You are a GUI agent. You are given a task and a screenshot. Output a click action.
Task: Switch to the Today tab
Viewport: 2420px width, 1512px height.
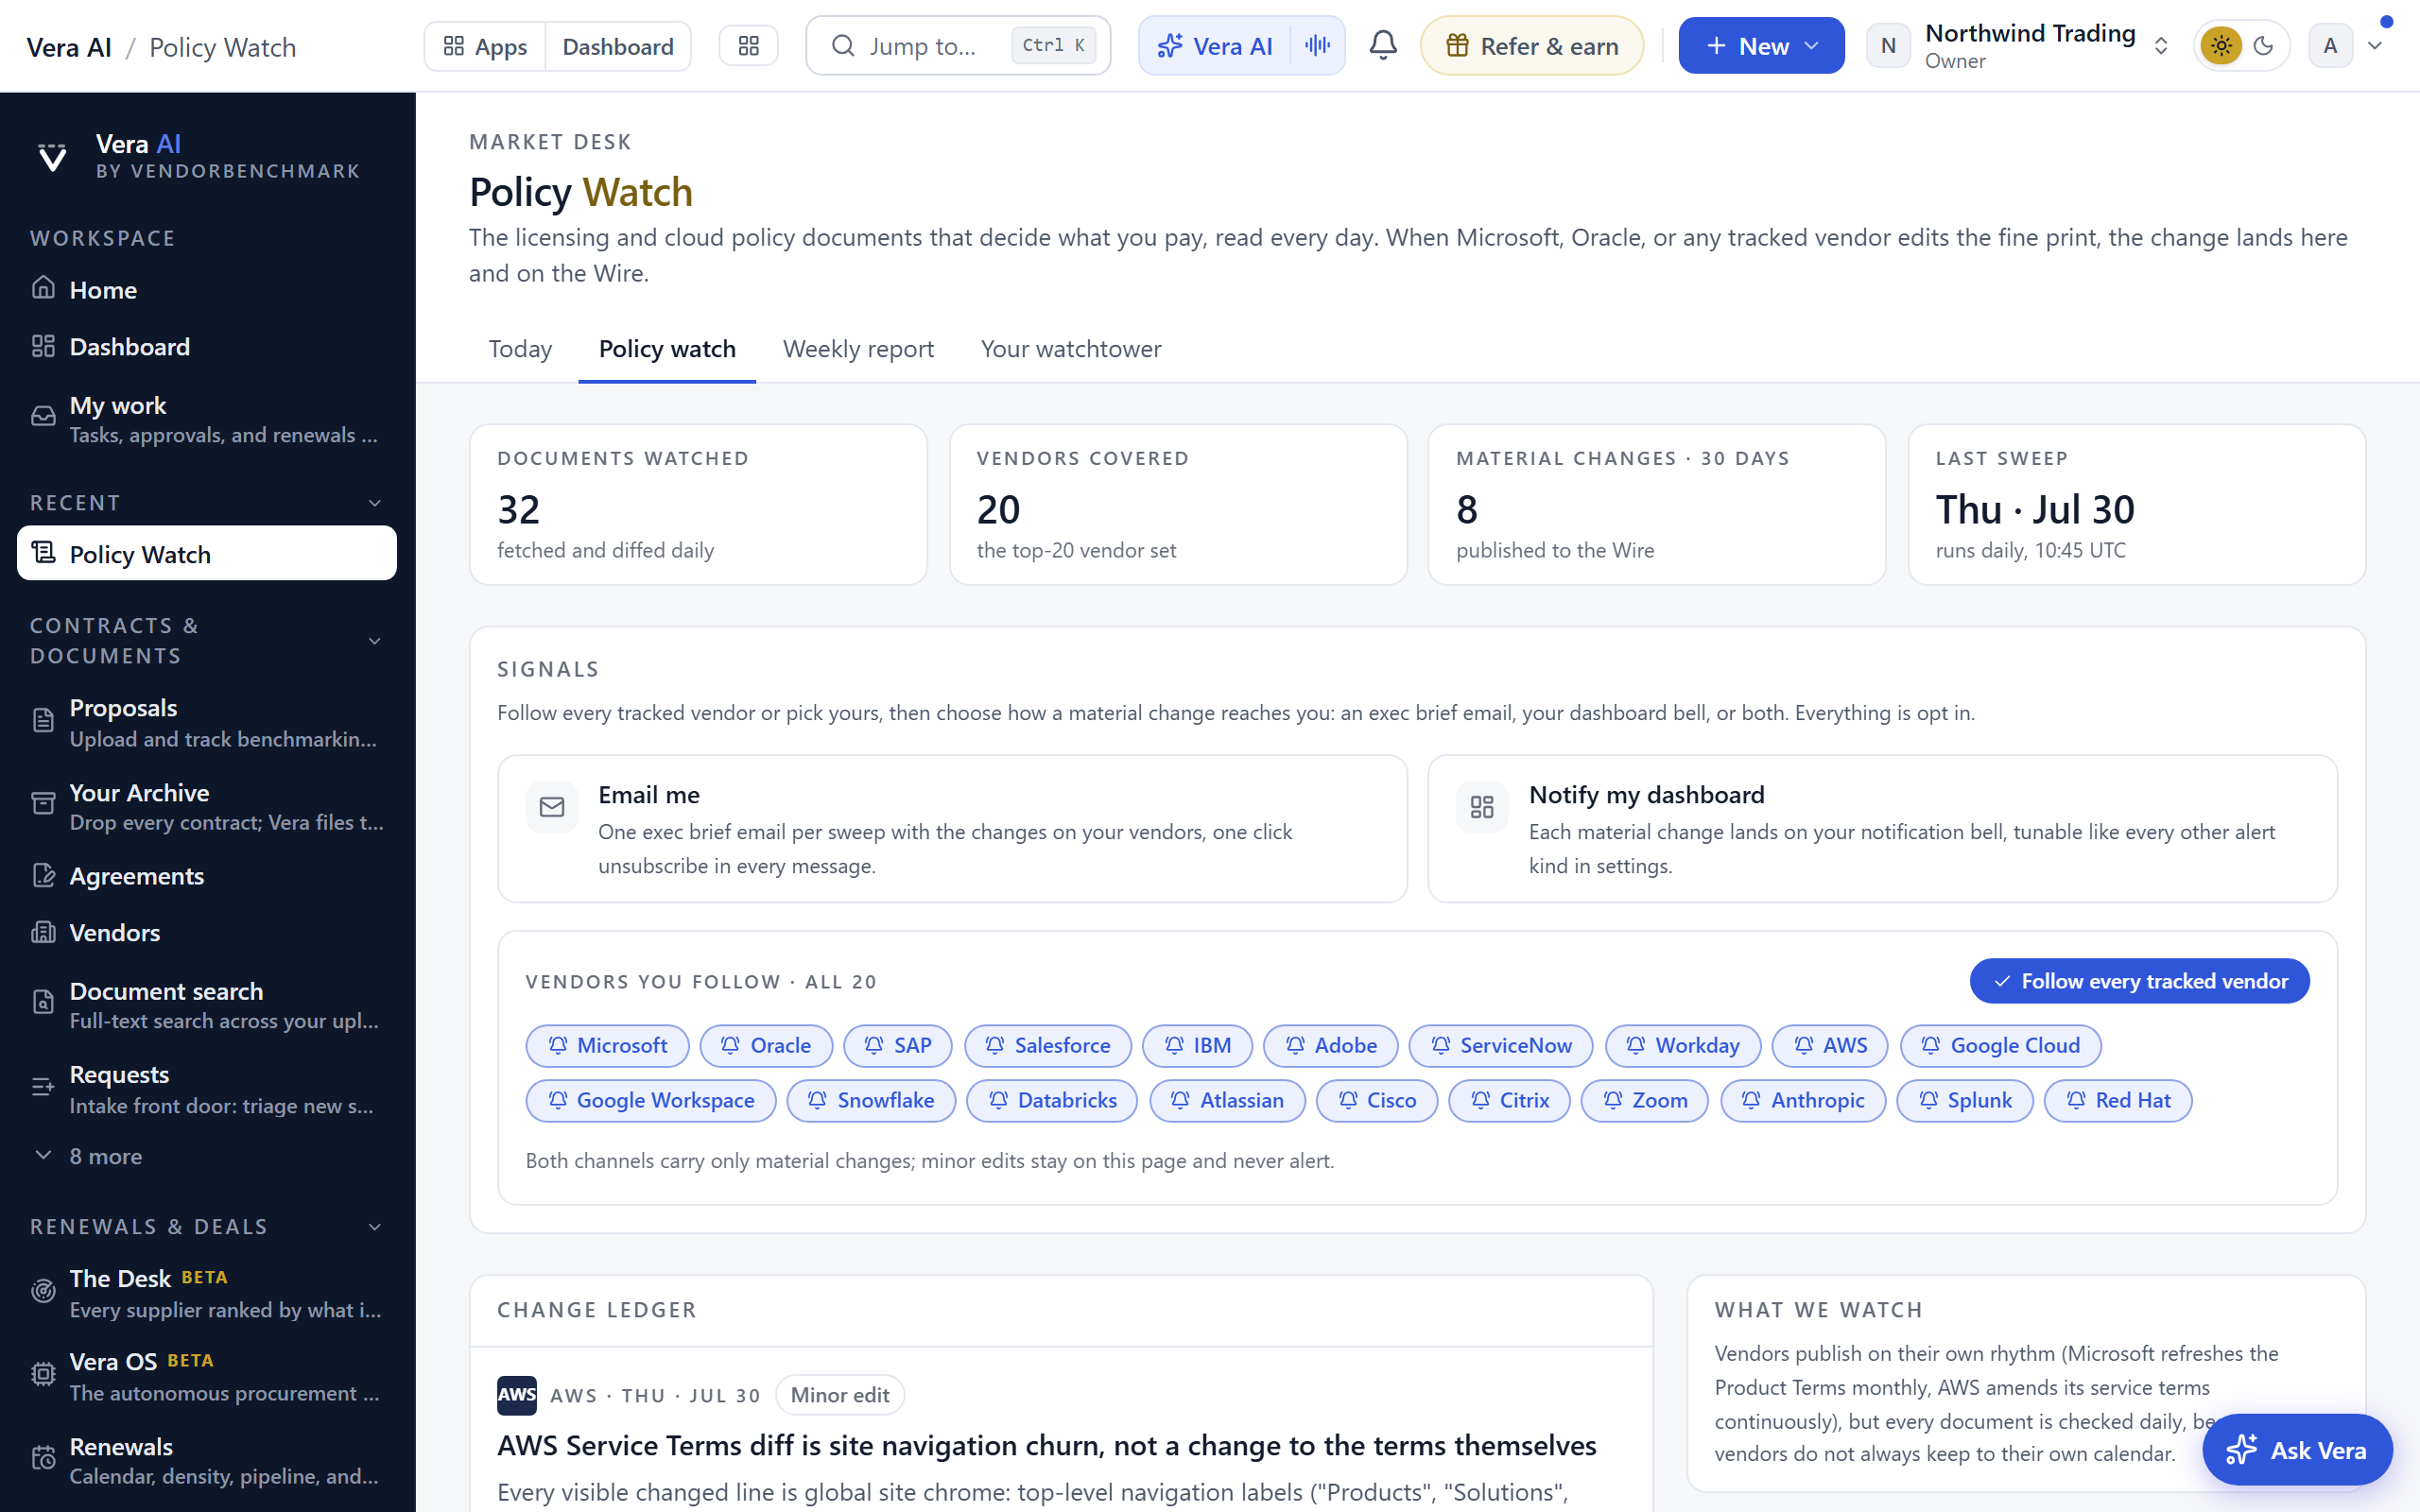click(x=520, y=349)
